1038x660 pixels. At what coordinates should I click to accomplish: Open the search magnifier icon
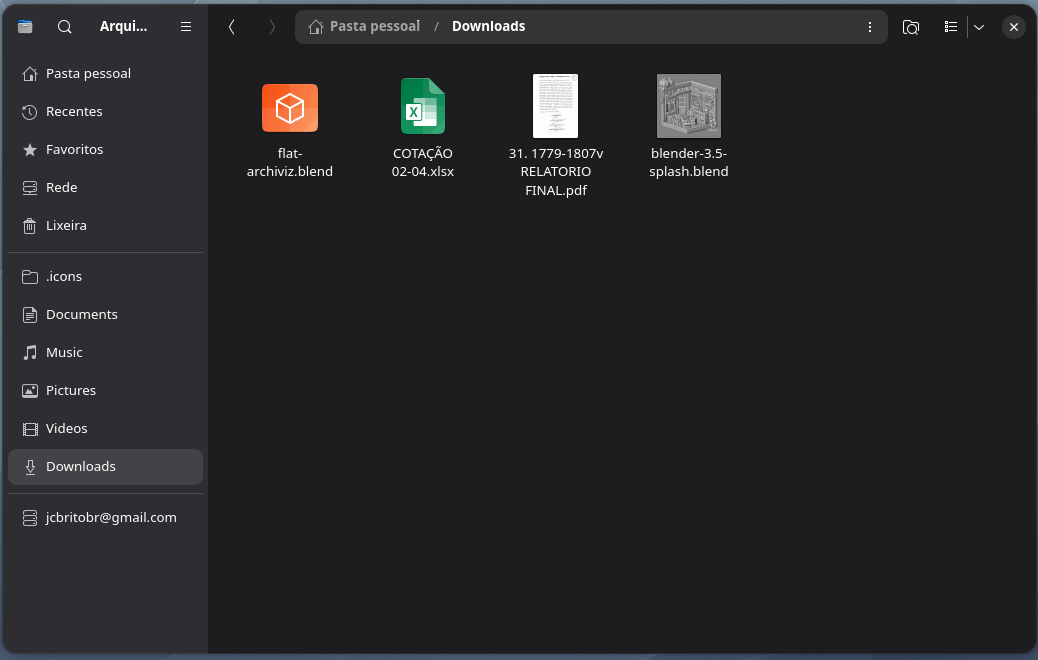coord(65,27)
